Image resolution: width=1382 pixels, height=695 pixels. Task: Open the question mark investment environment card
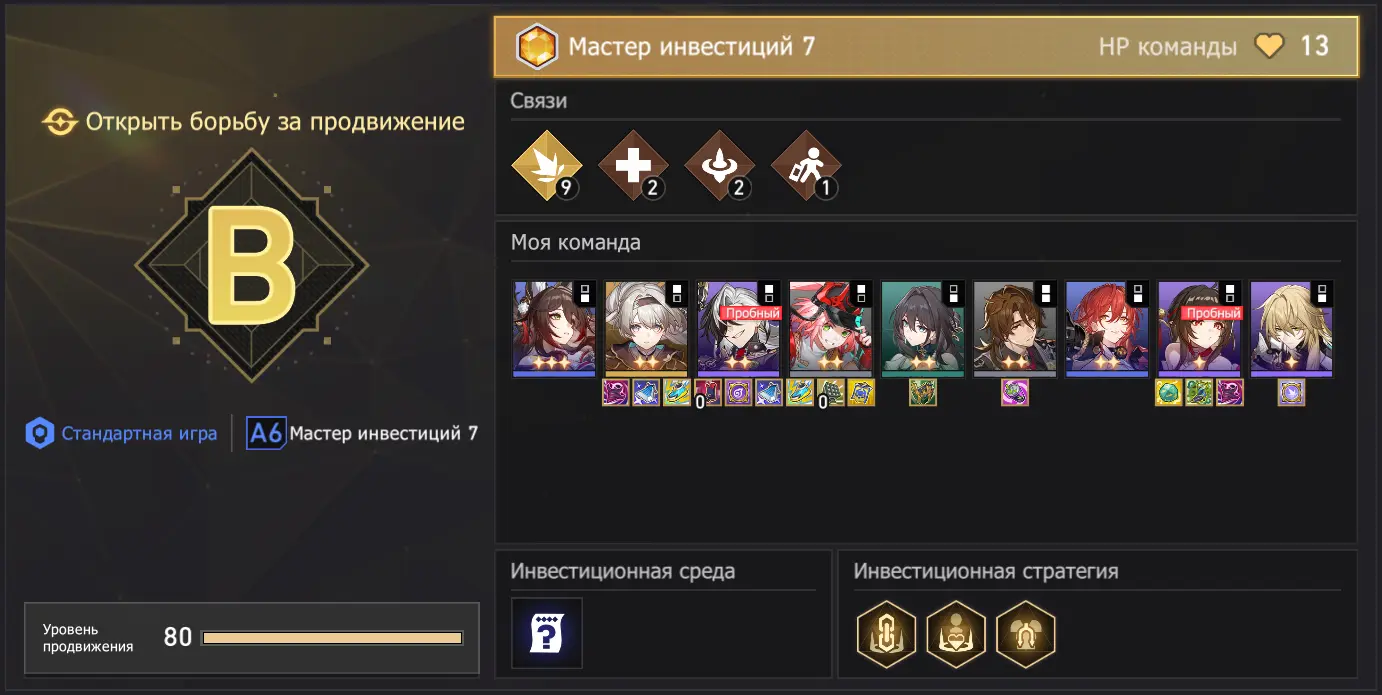547,633
